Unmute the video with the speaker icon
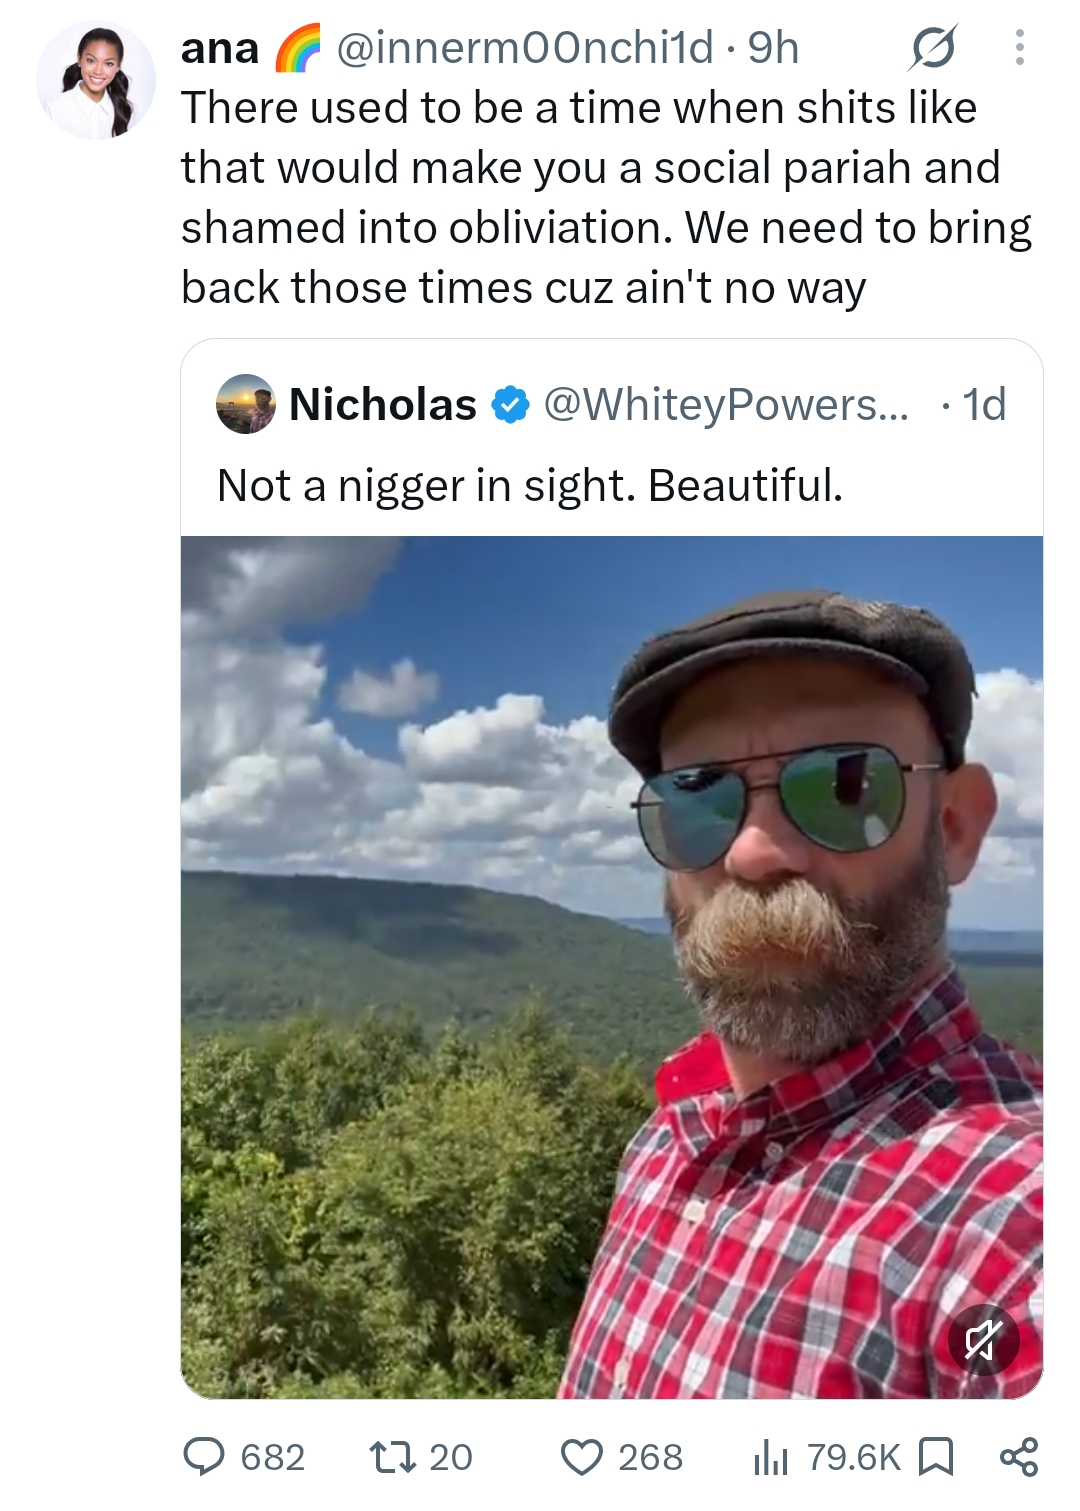 [983, 1340]
